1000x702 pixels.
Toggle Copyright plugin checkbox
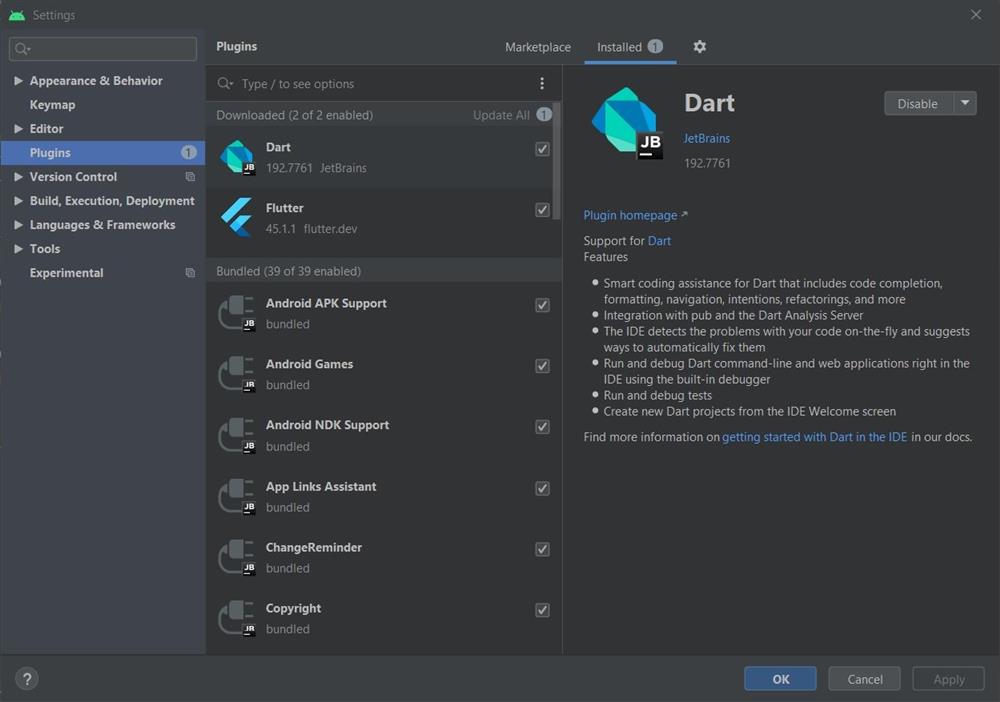[x=542, y=610]
